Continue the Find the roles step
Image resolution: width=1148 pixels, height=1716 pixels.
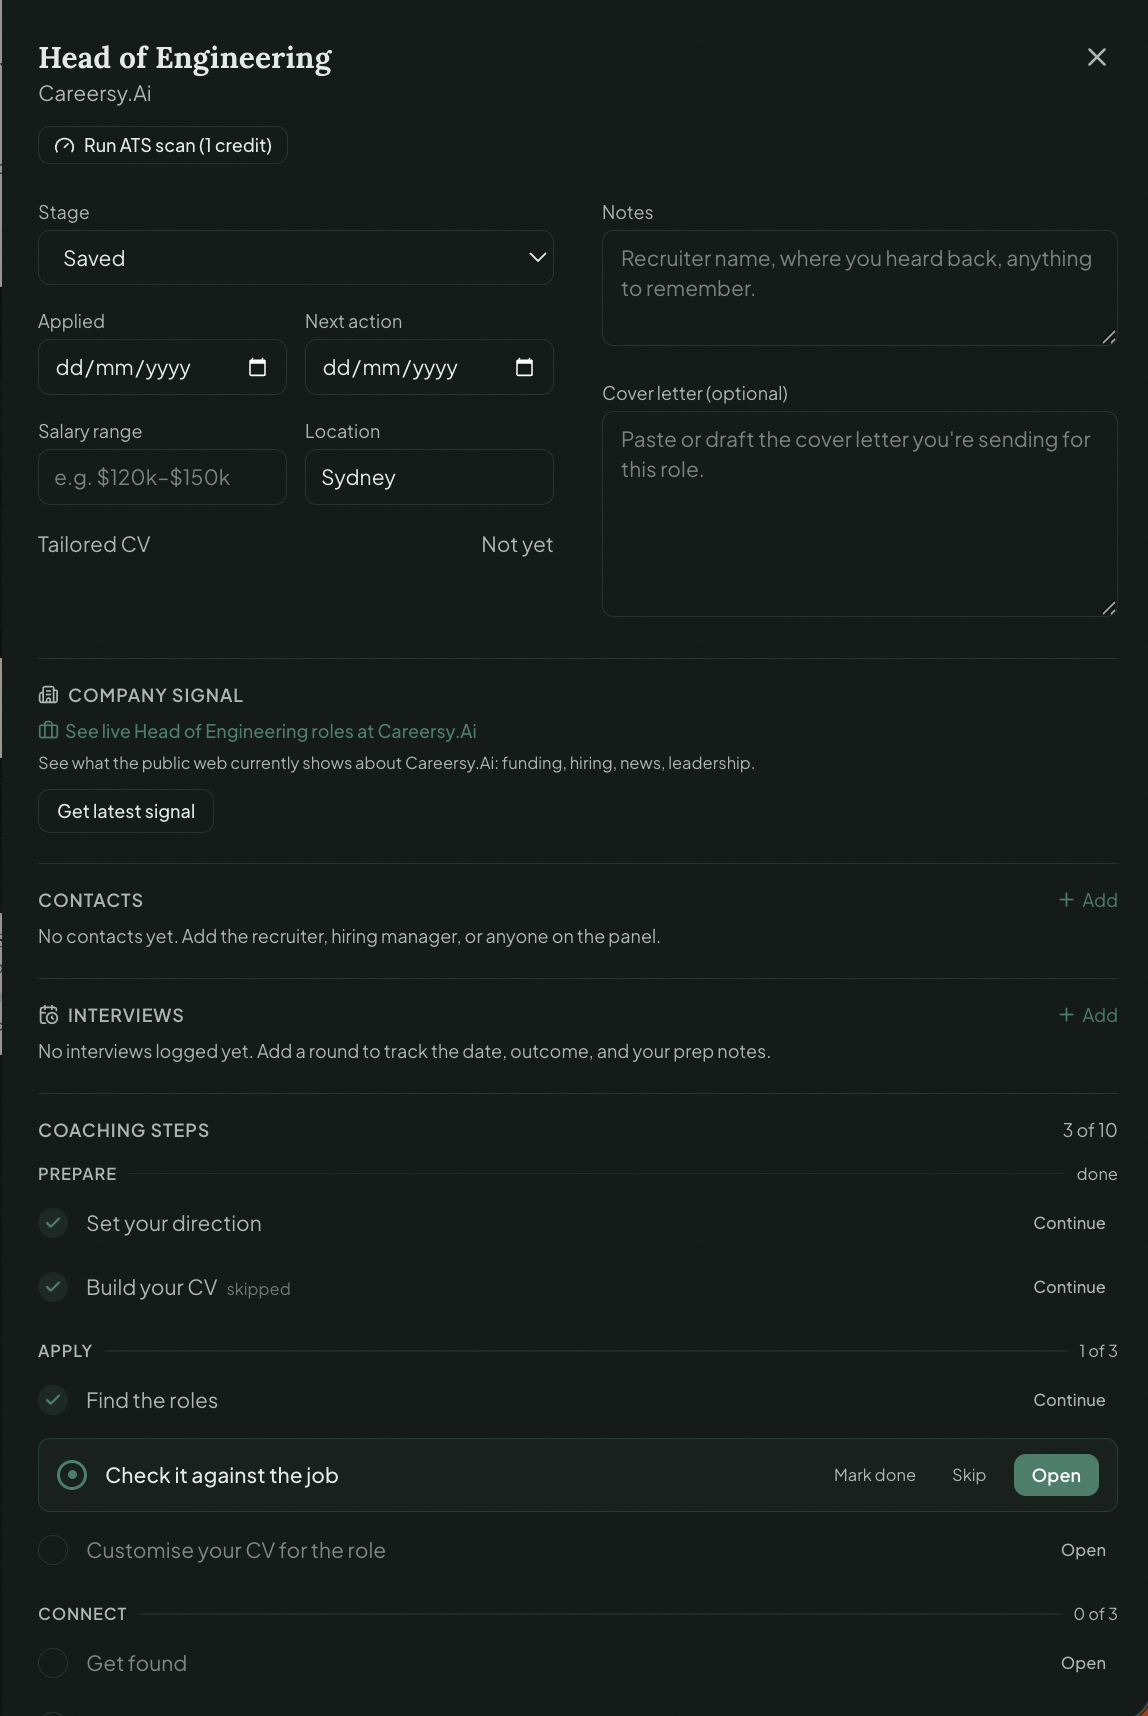(1069, 1400)
